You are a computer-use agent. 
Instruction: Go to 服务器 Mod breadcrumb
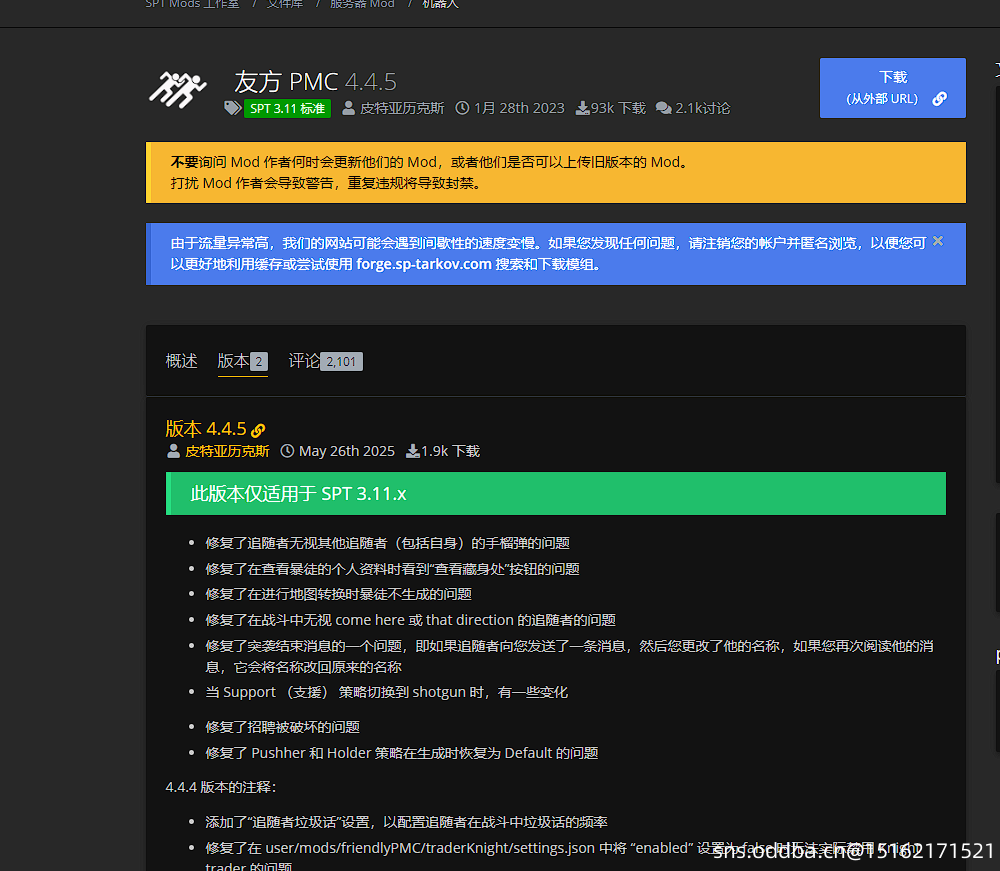click(362, 4)
